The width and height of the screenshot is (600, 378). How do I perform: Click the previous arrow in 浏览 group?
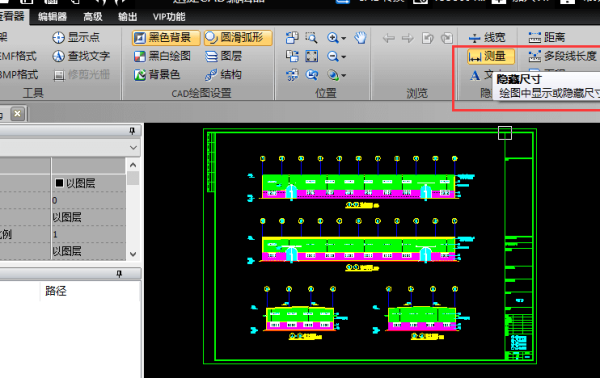coord(389,38)
